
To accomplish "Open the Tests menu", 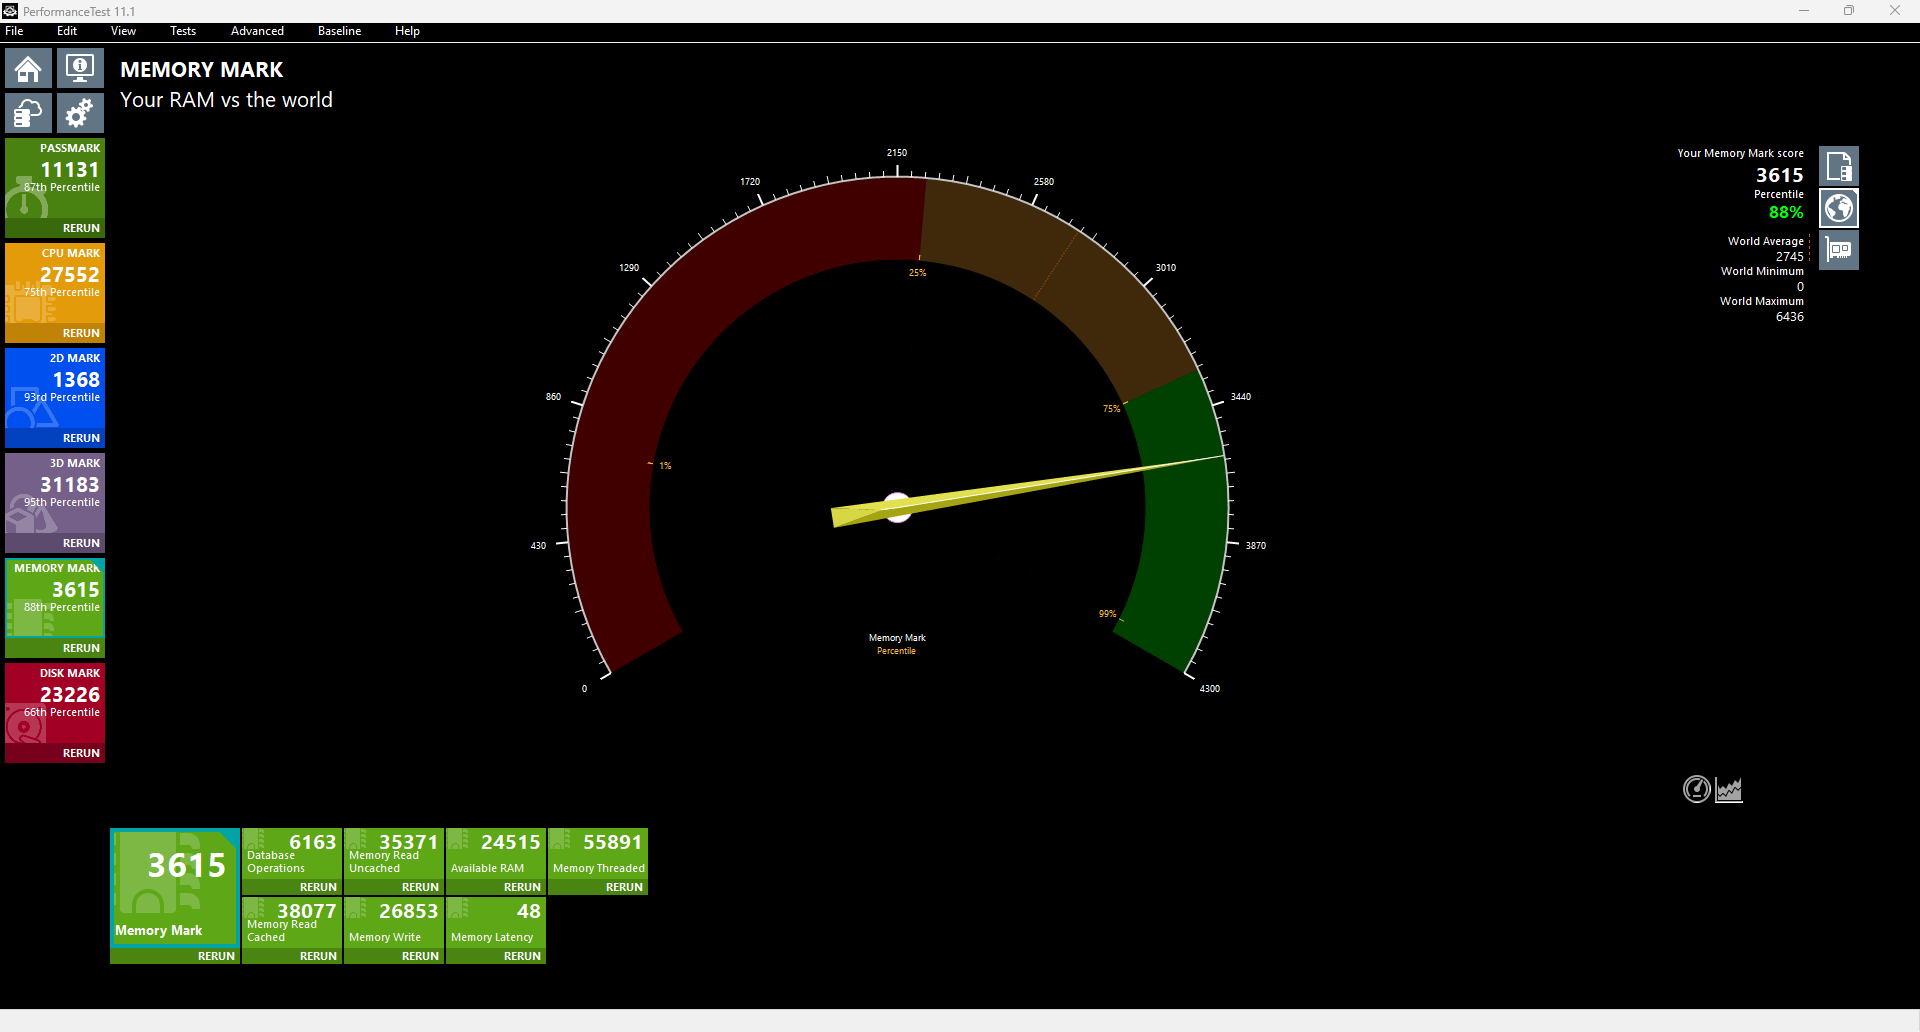I will [183, 31].
